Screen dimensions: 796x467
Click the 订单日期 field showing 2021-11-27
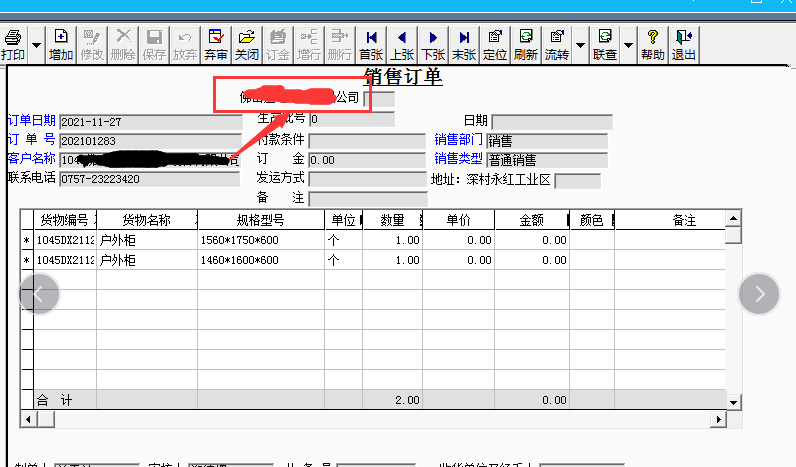[151, 122]
